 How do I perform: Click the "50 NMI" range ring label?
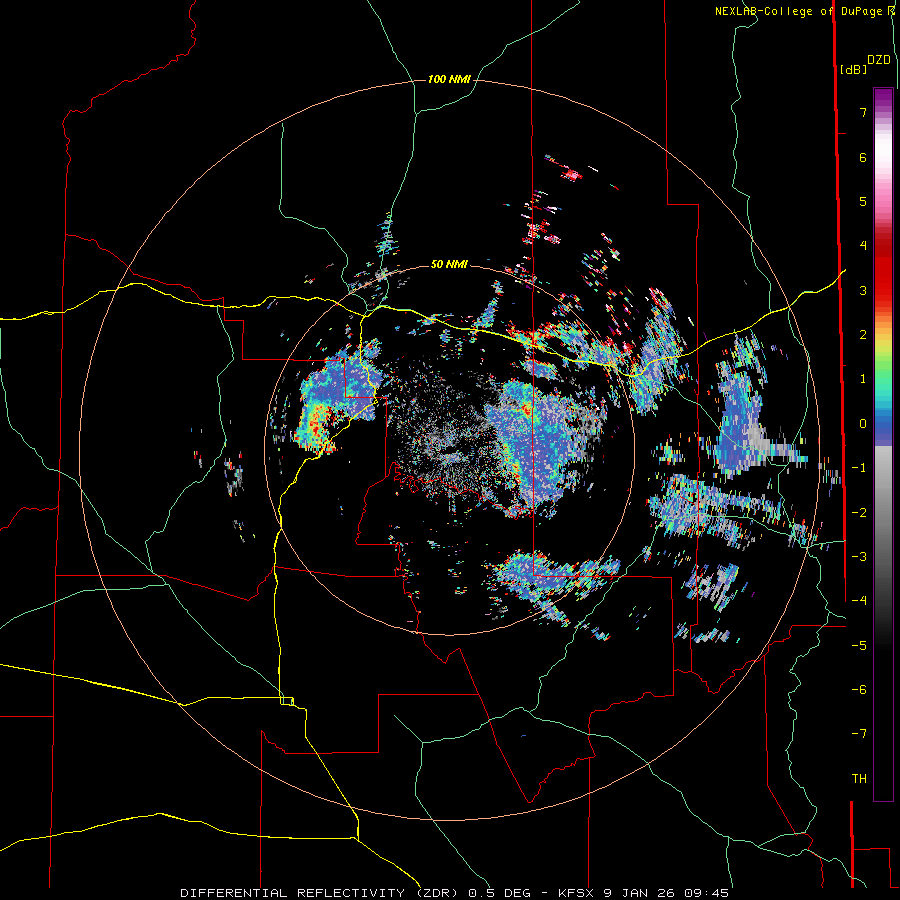click(x=449, y=264)
